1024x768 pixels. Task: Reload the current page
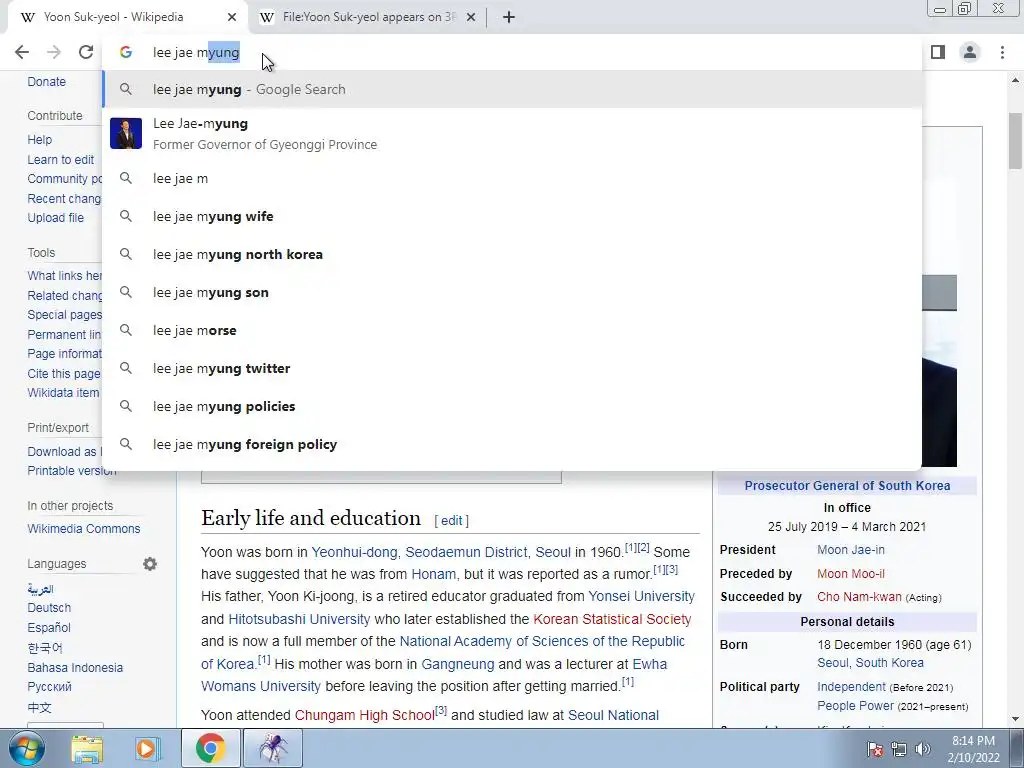86,52
